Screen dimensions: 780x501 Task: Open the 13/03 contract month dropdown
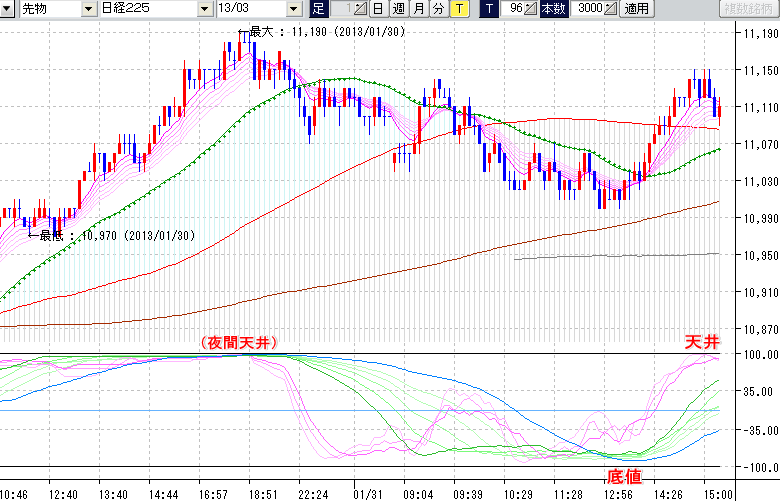[x=293, y=9]
